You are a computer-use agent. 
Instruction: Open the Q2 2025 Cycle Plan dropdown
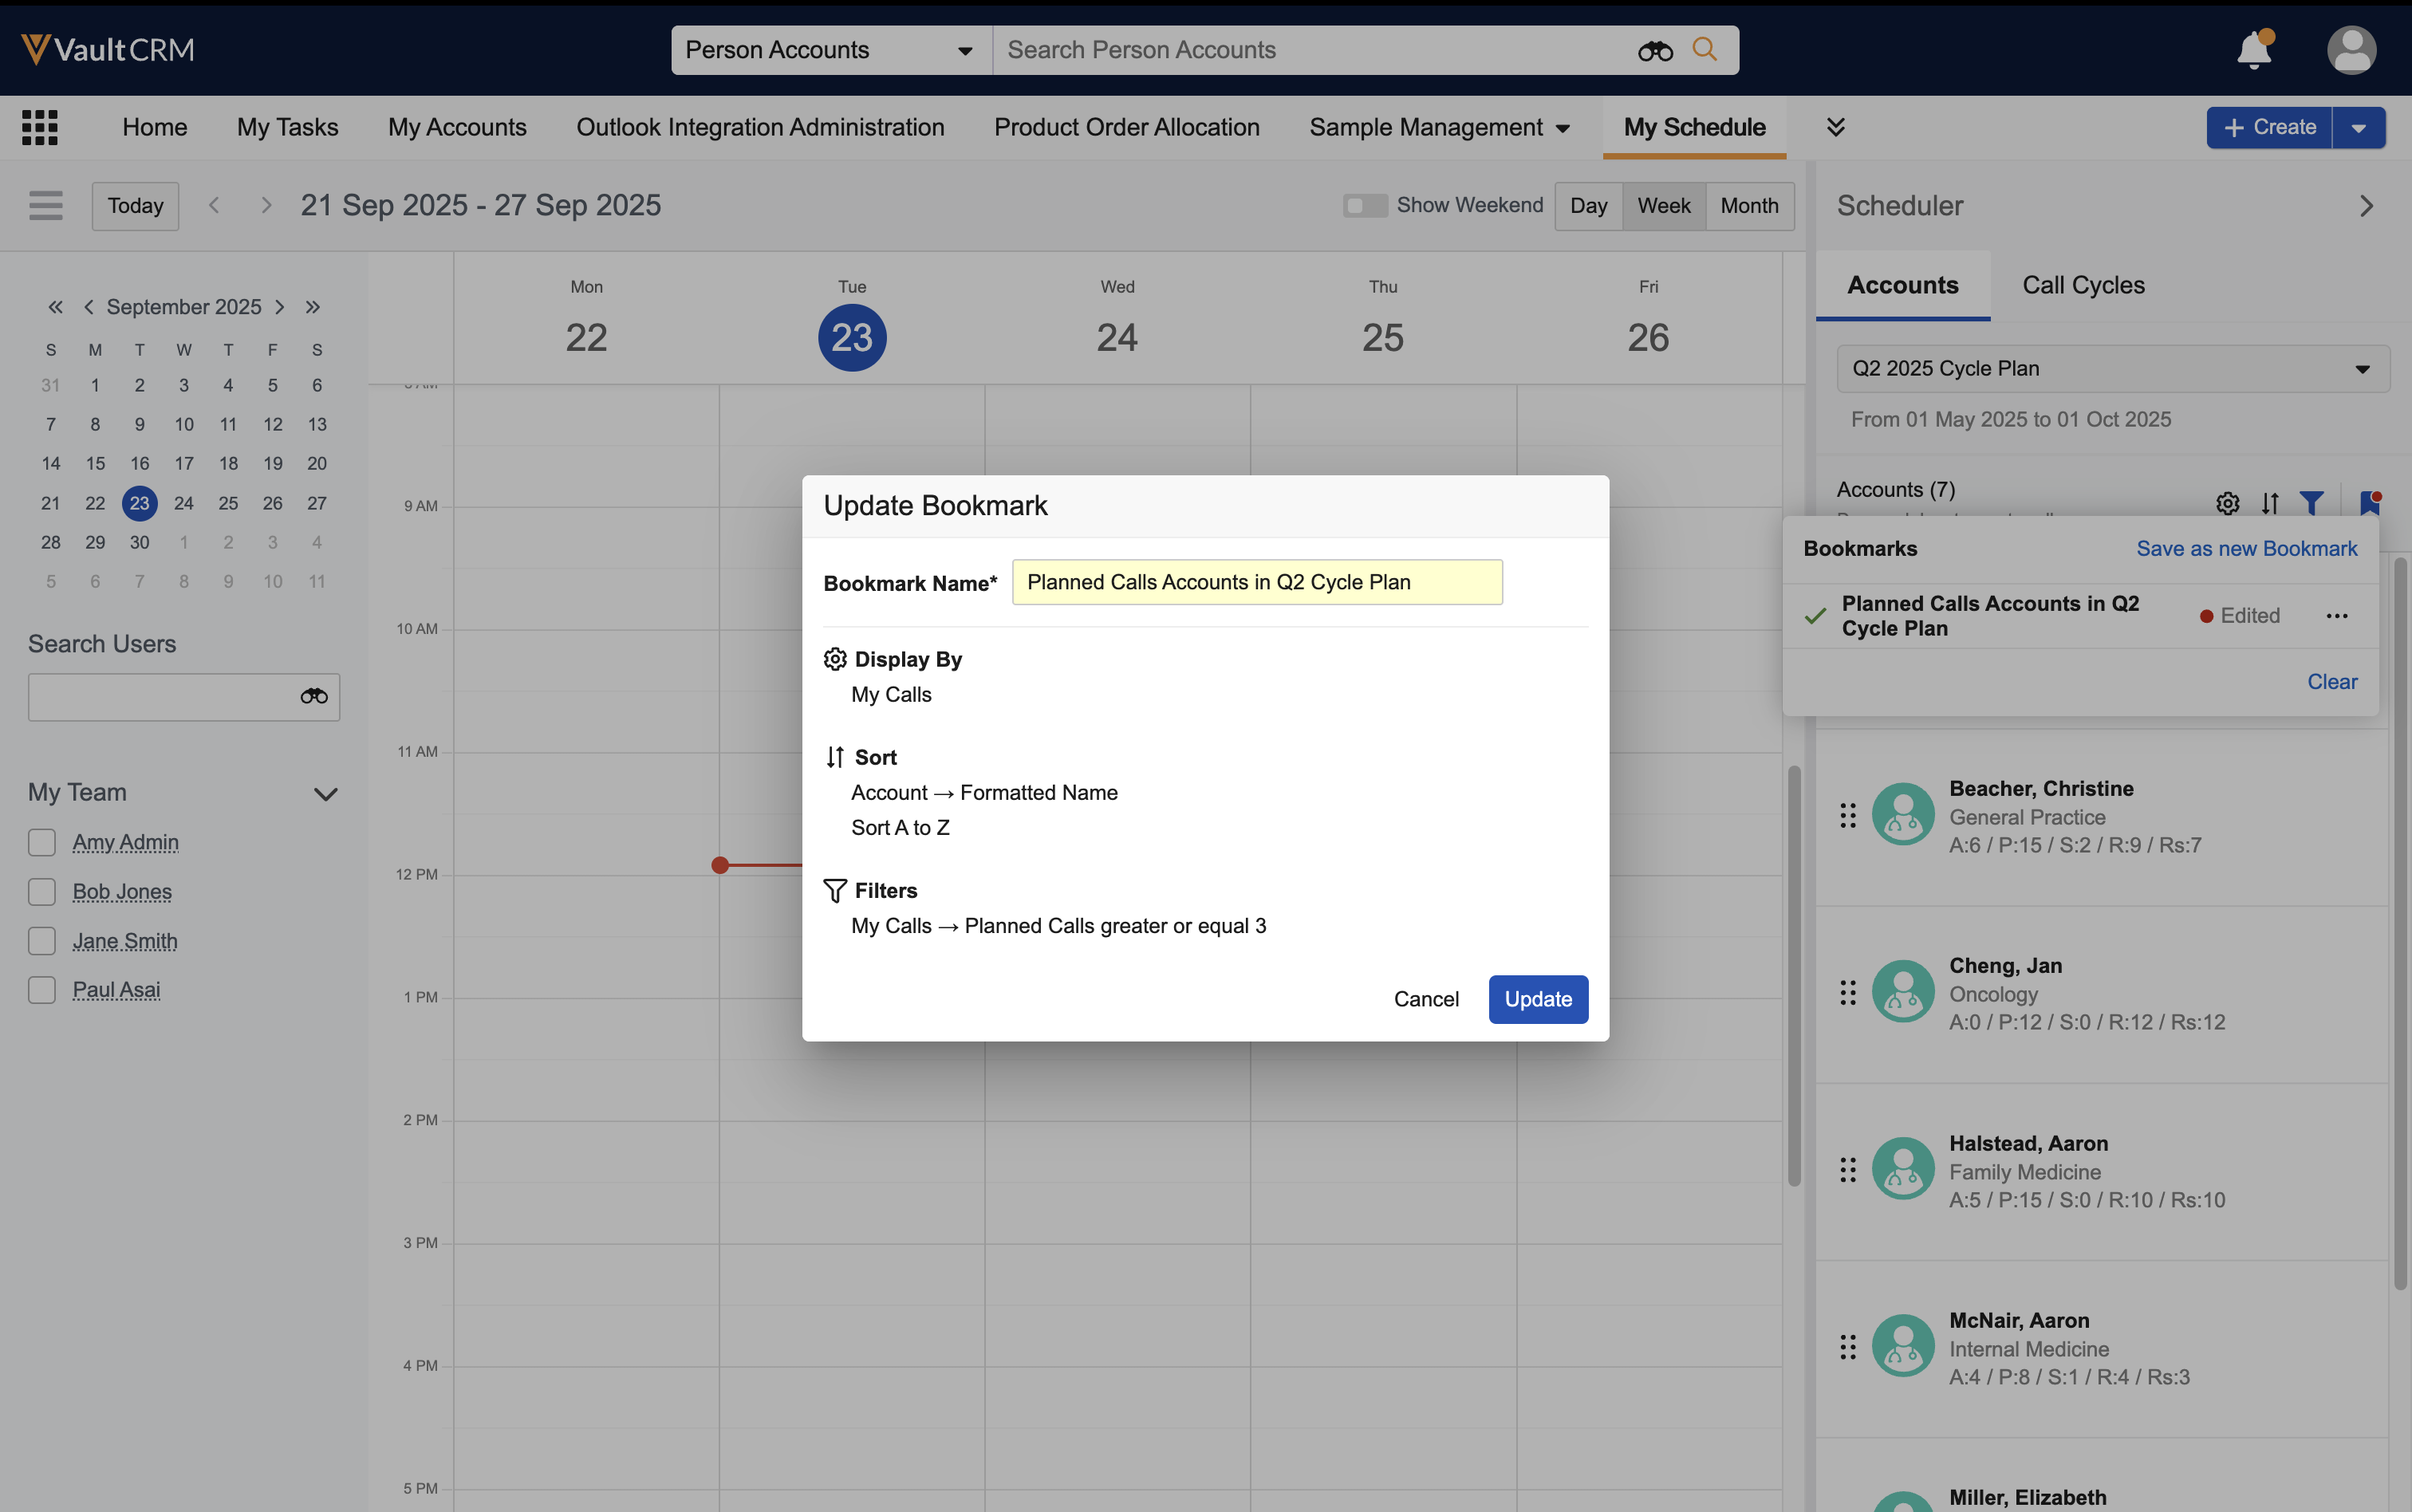(2112, 369)
